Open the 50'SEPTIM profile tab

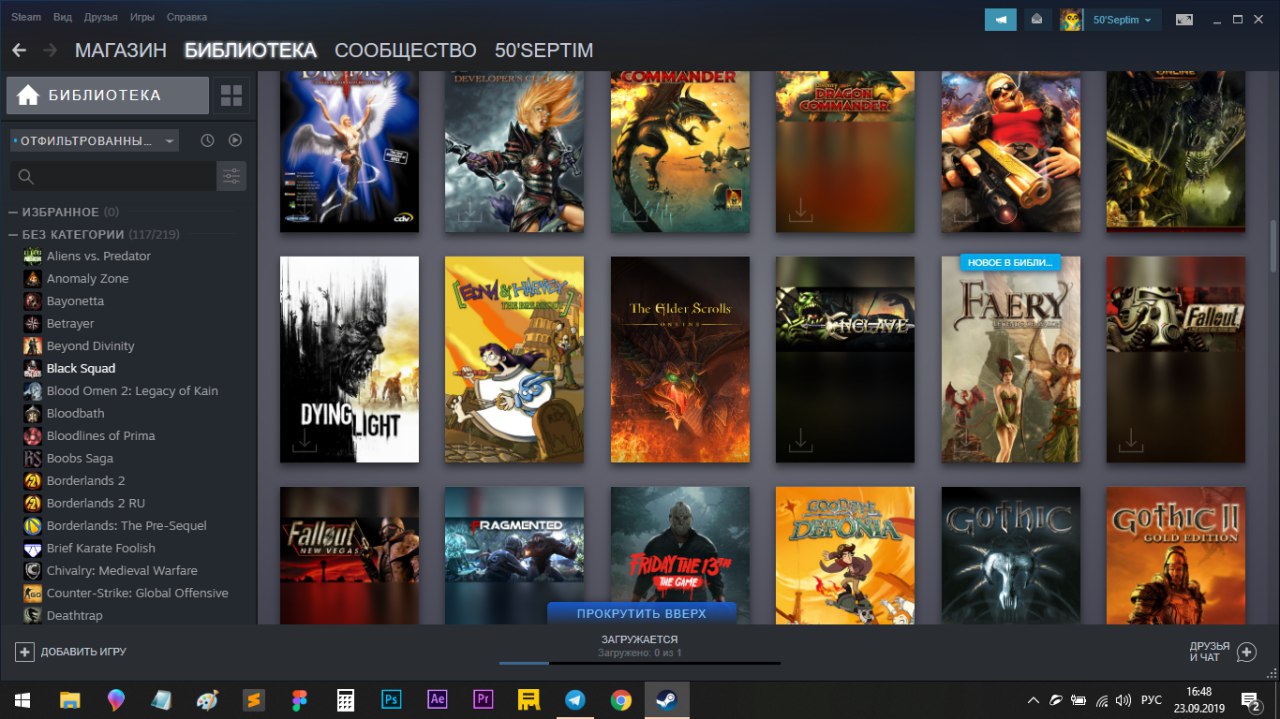[x=544, y=50]
